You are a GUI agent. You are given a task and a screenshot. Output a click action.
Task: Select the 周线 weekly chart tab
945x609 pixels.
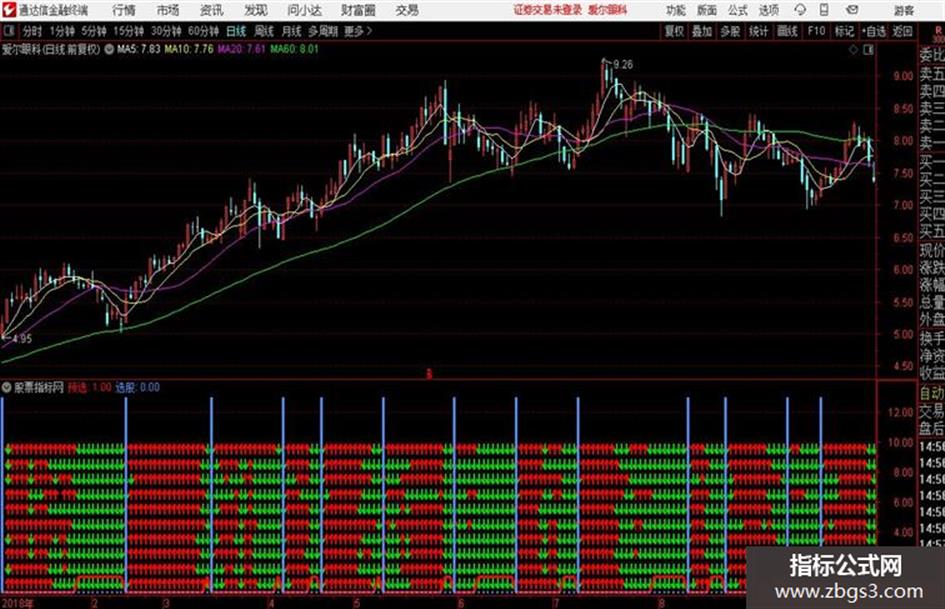coord(263,31)
